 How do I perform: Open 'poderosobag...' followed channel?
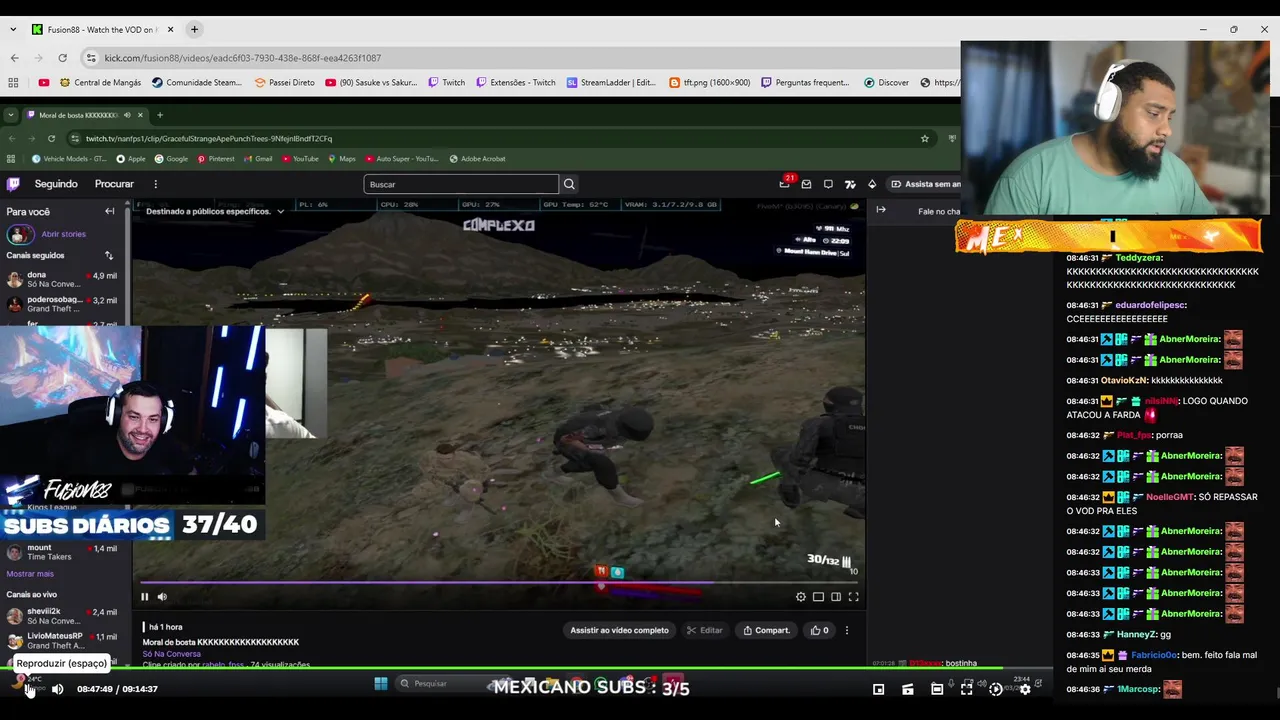tap(63, 304)
